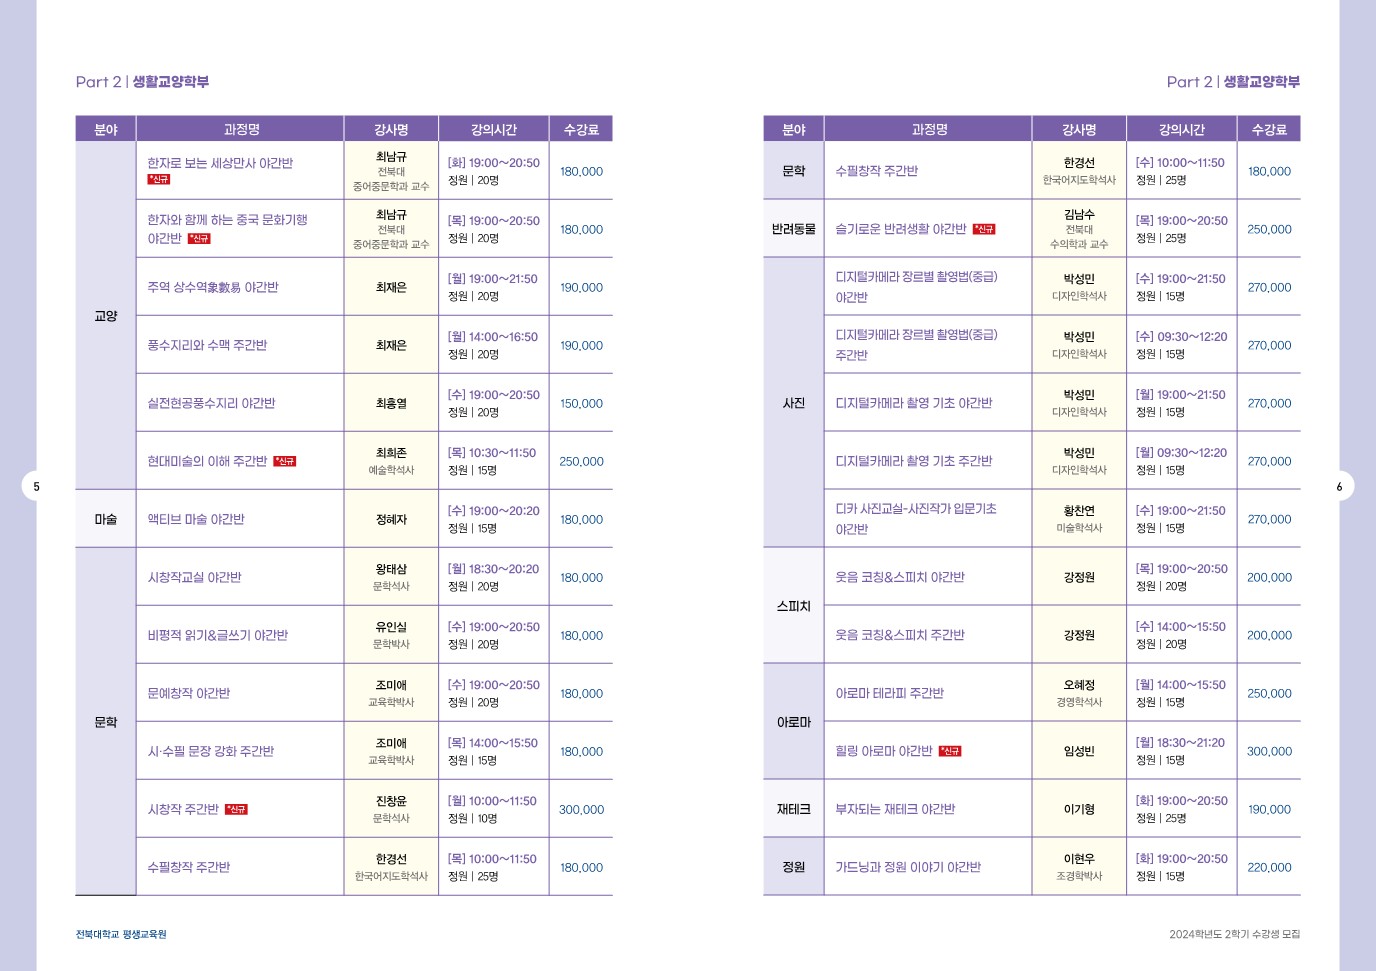The width and height of the screenshot is (1376, 971).
Task: Open the 주역 상수역 야간반 course
Action: point(213,288)
